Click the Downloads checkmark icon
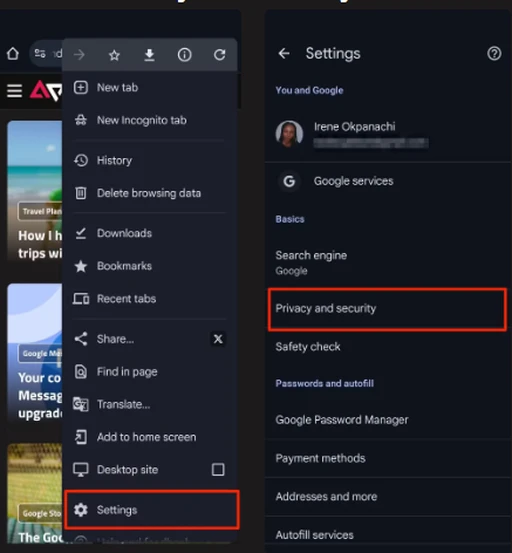Image resolution: width=512 pixels, height=553 pixels. [x=81, y=233]
